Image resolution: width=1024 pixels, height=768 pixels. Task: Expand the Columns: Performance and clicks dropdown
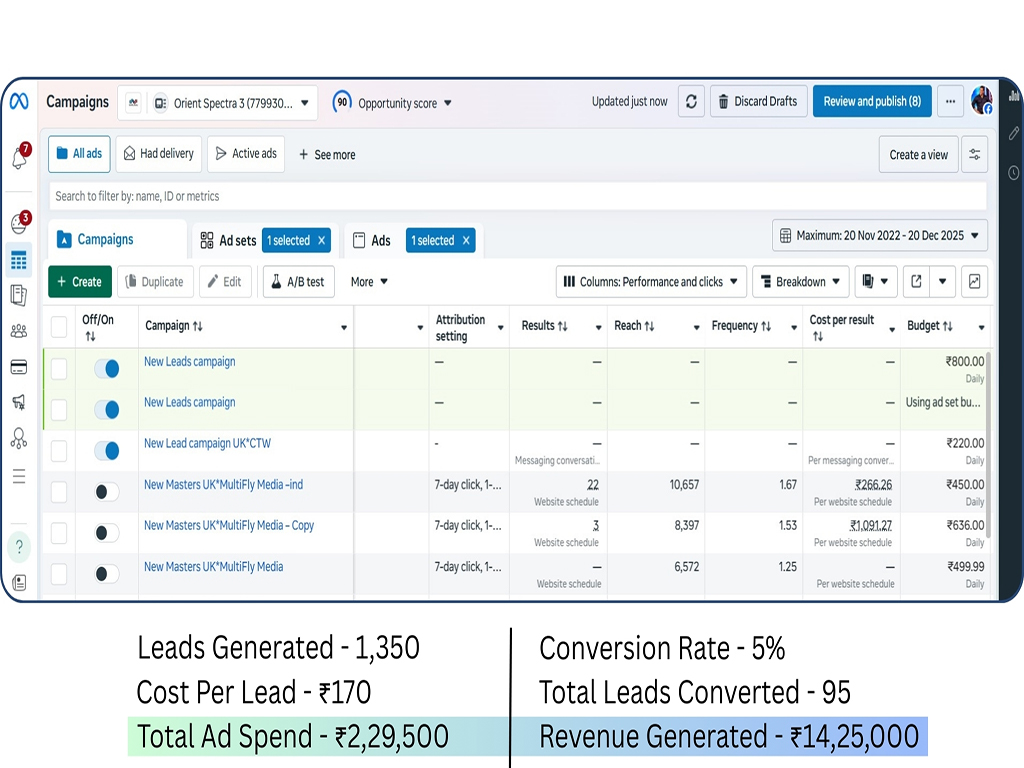coord(651,282)
